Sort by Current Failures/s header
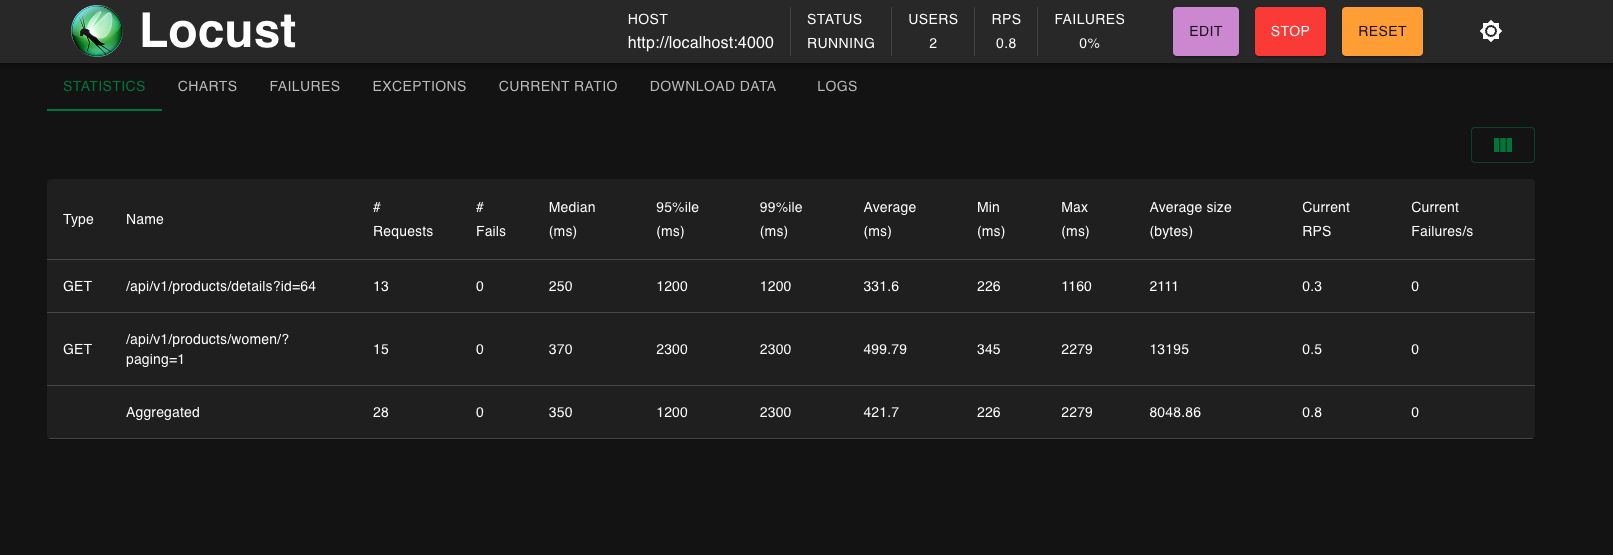This screenshot has width=1613, height=555. [1442, 219]
